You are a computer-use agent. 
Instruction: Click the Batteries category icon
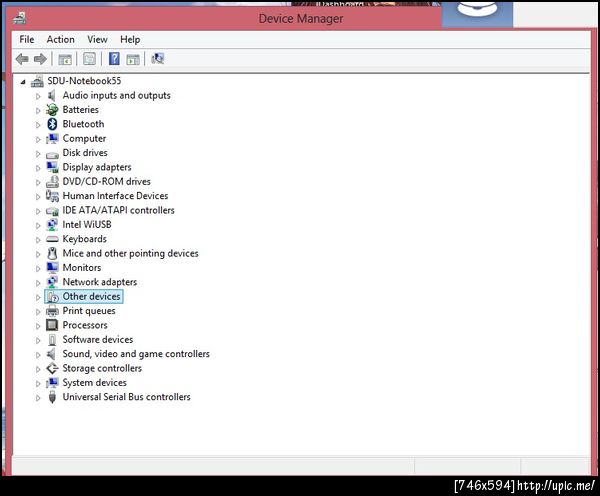pyautogui.click(x=52, y=110)
